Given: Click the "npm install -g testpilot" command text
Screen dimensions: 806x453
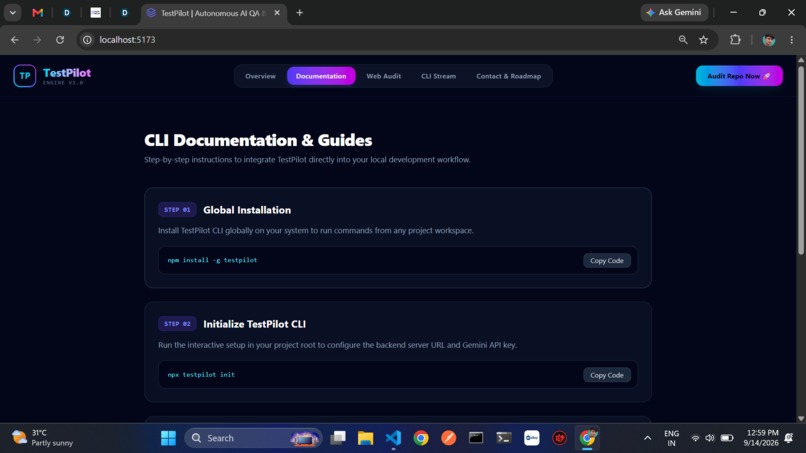Looking at the screenshot, I should [212, 260].
